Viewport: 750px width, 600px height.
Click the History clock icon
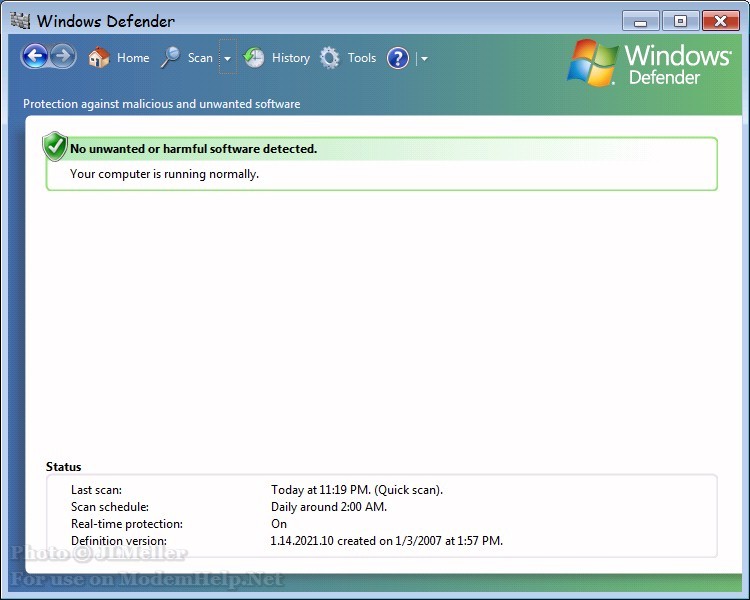254,58
